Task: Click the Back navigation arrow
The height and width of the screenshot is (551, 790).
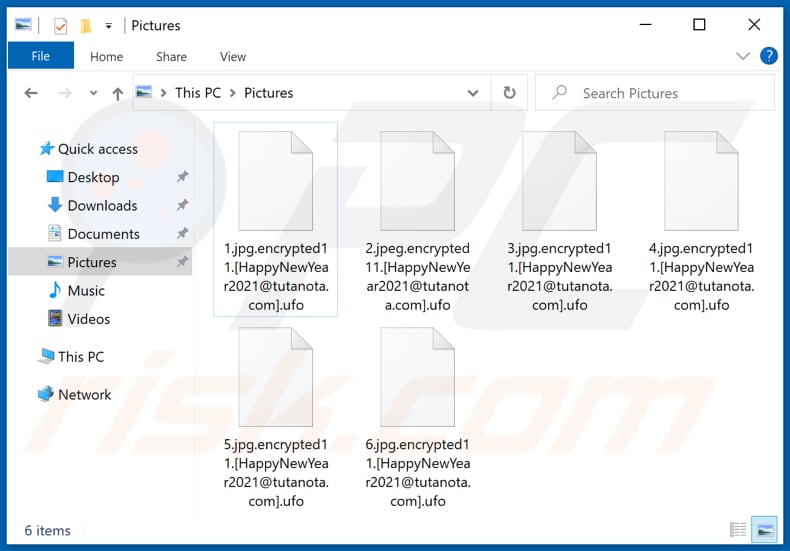Action: click(x=31, y=93)
